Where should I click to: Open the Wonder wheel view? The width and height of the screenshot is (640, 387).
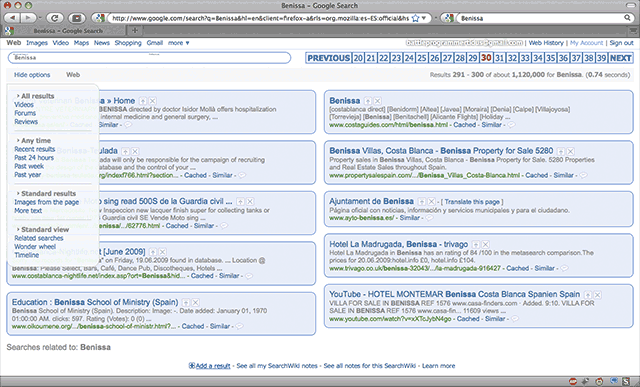click(35, 247)
